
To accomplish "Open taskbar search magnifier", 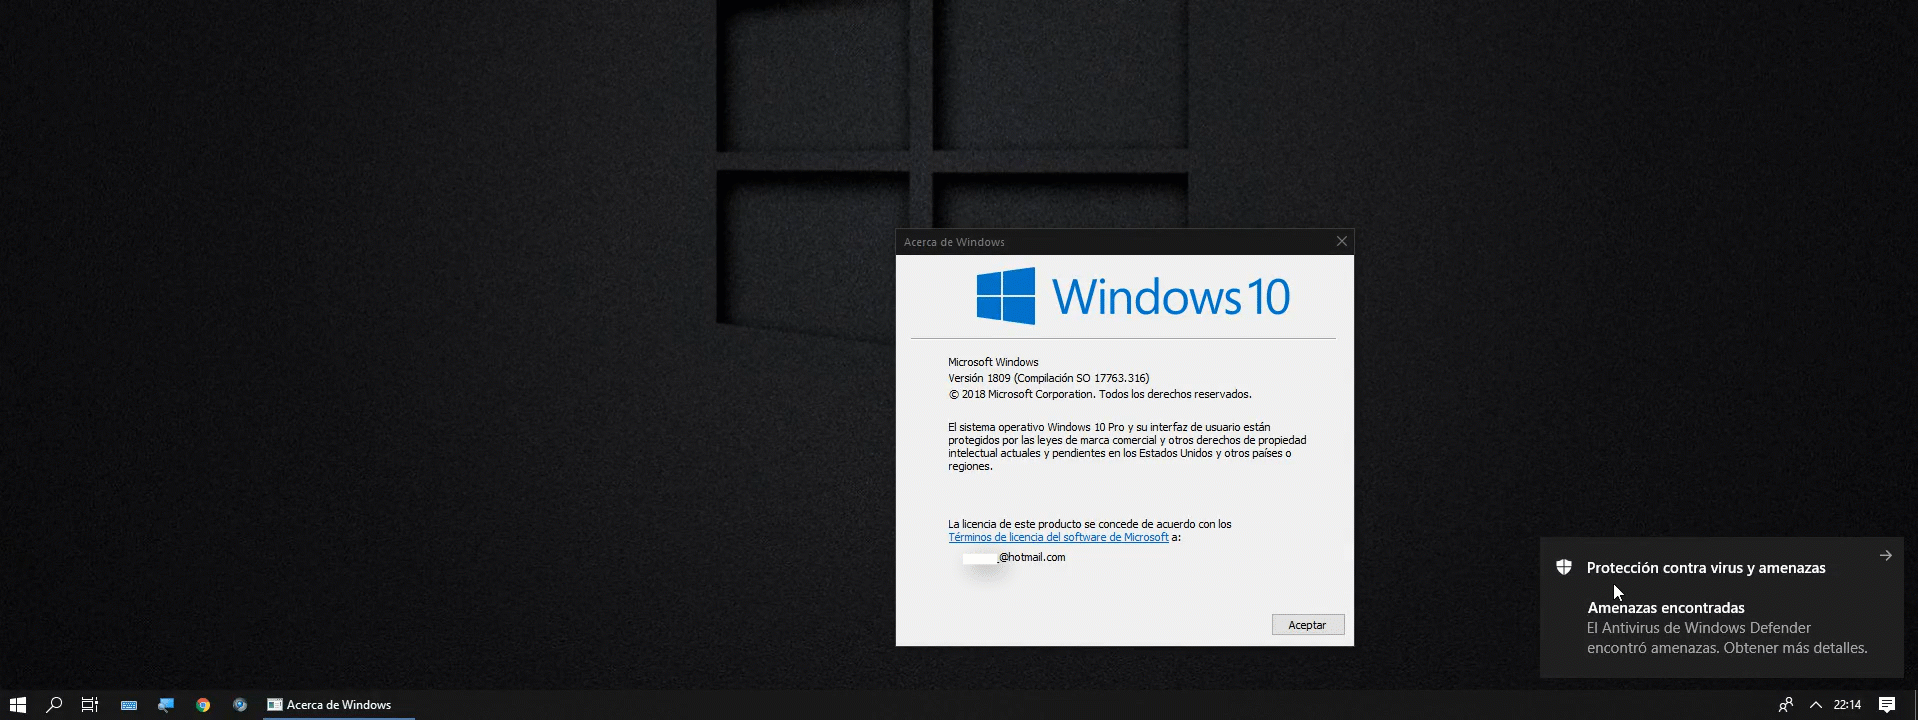I will click(x=54, y=705).
